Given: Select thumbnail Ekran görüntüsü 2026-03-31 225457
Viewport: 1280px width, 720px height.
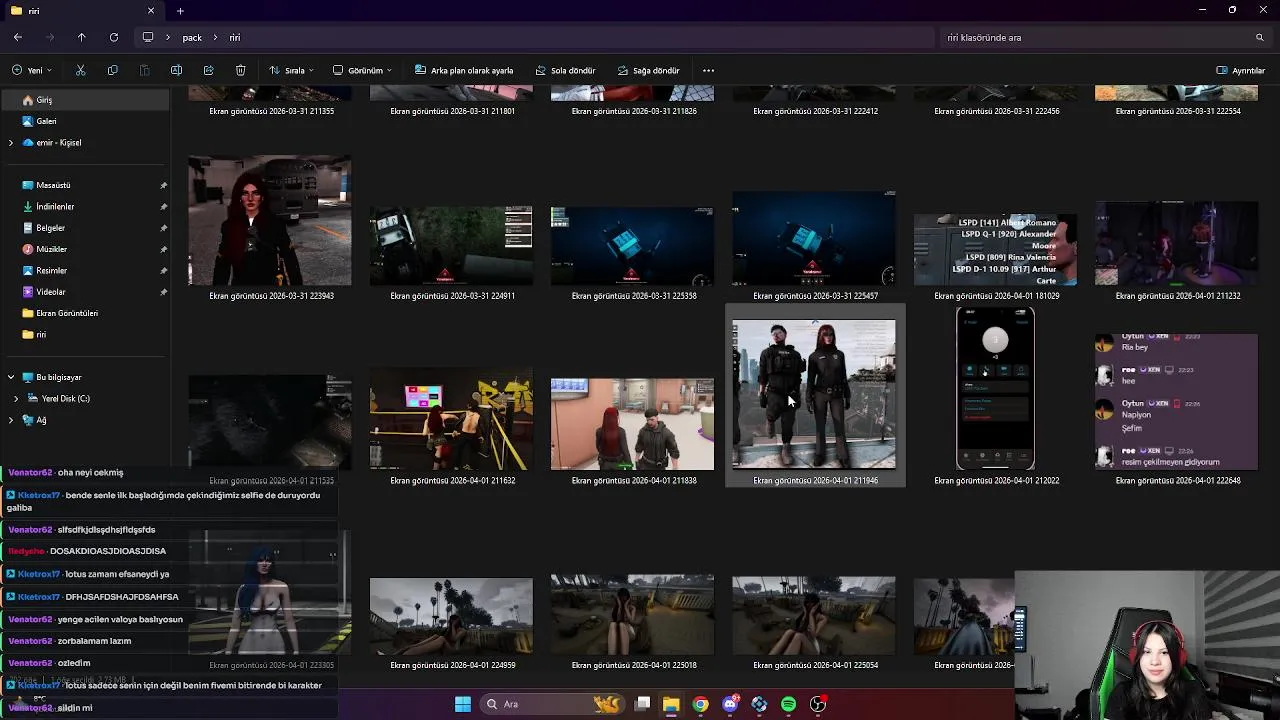Looking at the screenshot, I should (x=814, y=238).
